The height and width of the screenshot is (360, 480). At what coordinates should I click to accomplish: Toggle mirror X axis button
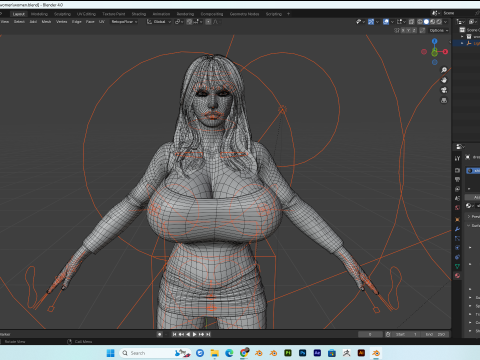[x=403, y=30]
